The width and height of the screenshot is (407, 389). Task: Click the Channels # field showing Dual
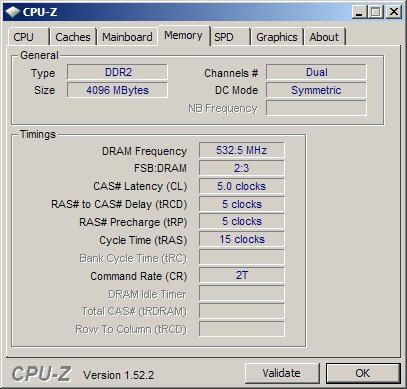pyautogui.click(x=316, y=72)
